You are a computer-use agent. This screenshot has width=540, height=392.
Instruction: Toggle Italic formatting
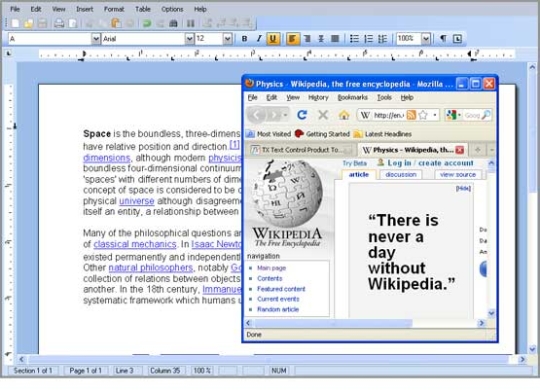point(259,39)
